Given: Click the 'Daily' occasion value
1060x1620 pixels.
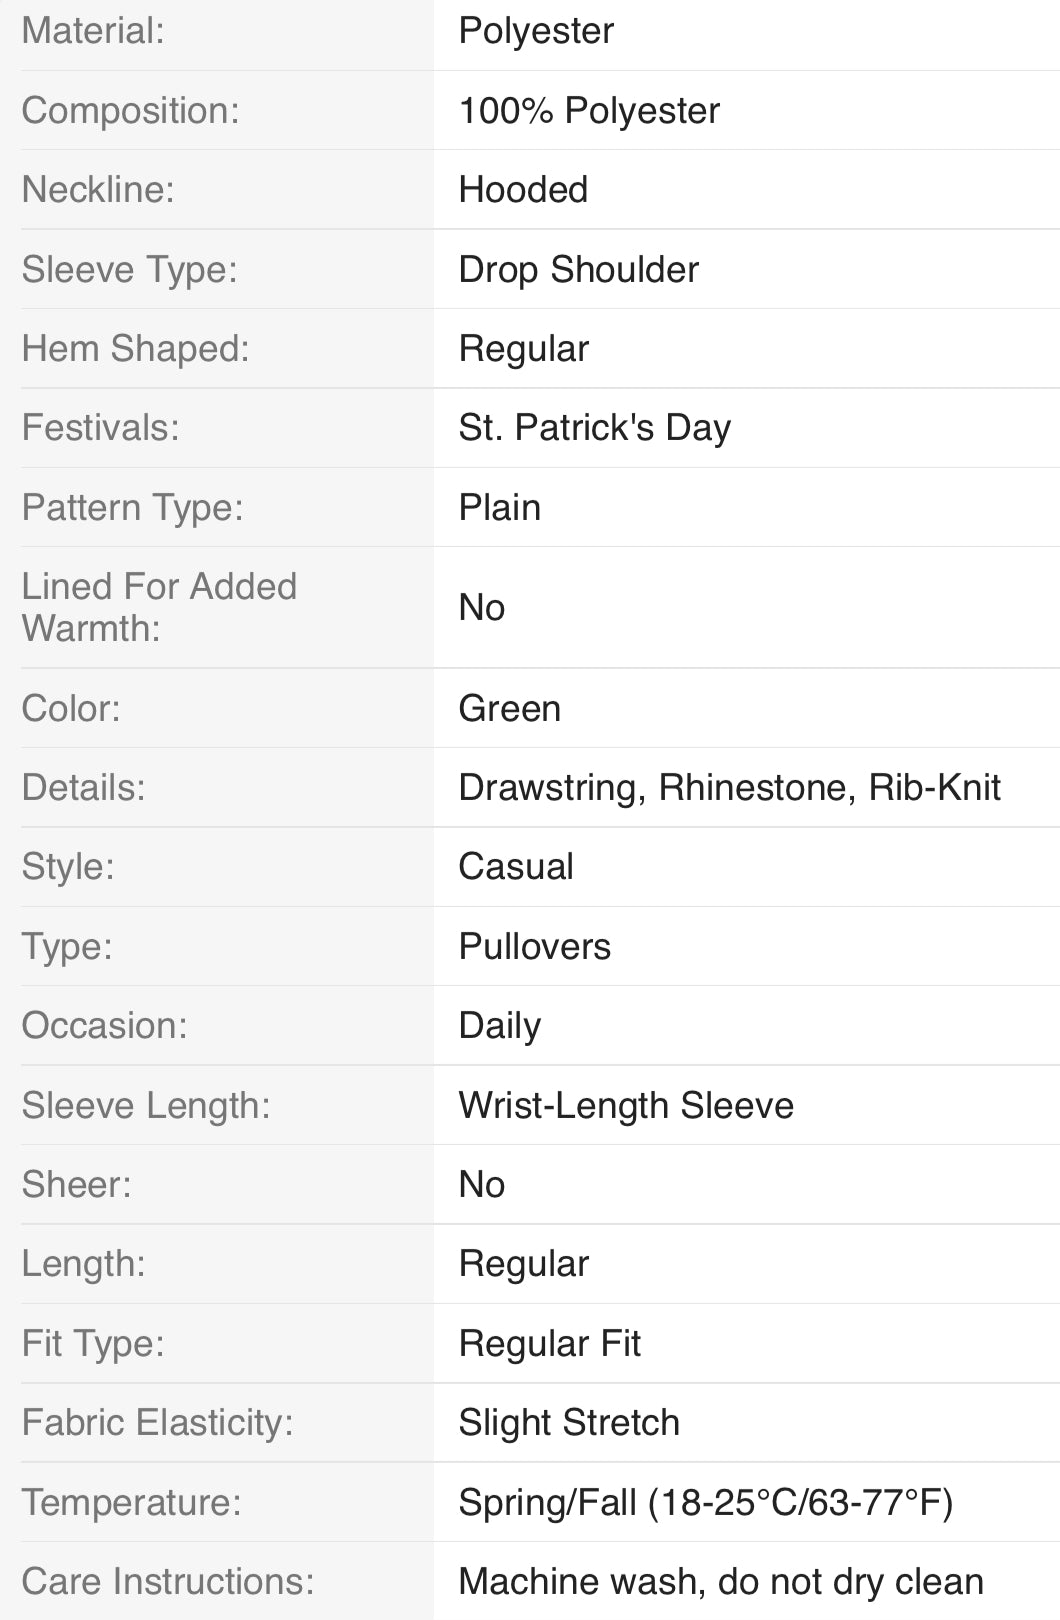Looking at the screenshot, I should 499,1025.
